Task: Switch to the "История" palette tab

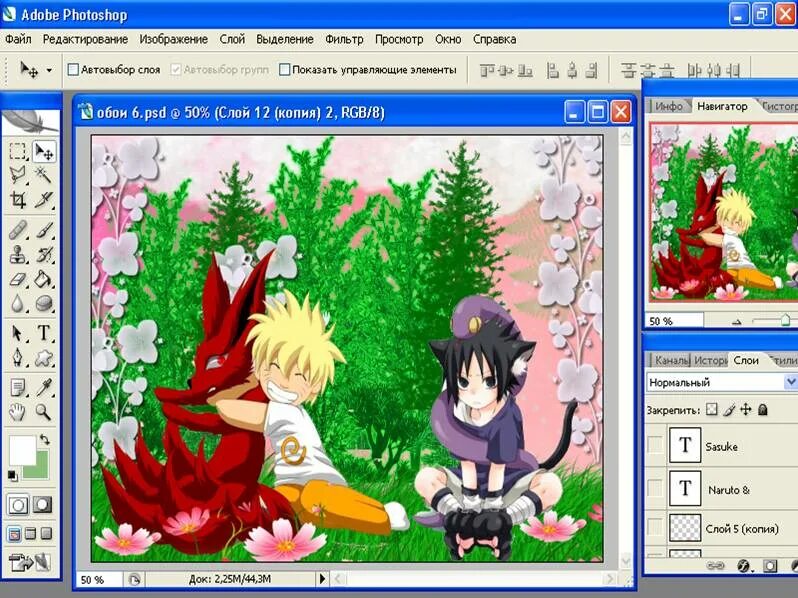Action: coord(710,360)
